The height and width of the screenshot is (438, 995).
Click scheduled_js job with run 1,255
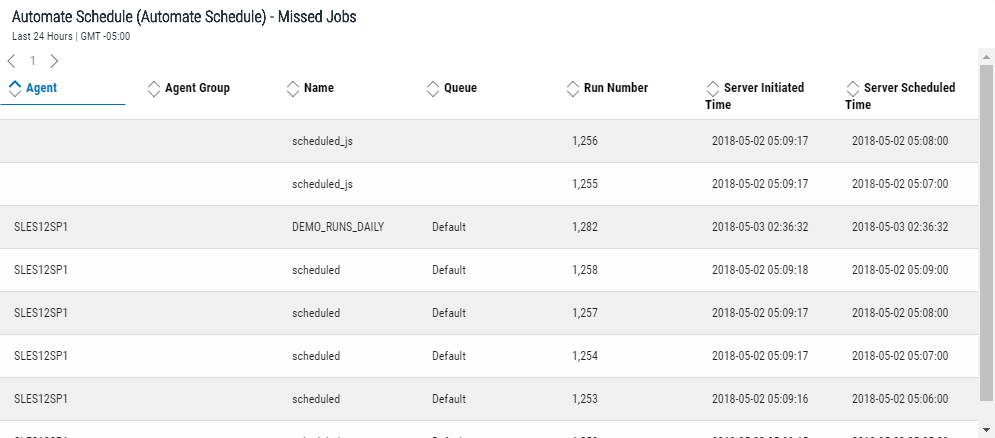(x=322, y=184)
